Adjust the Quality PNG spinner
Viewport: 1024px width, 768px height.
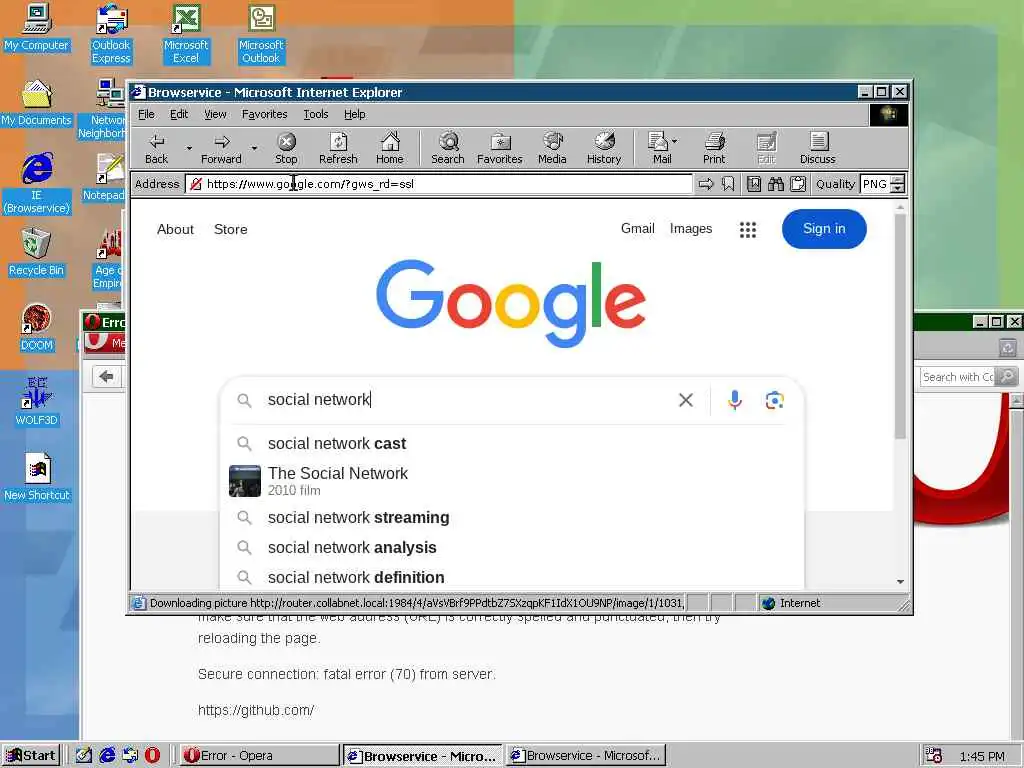898,184
